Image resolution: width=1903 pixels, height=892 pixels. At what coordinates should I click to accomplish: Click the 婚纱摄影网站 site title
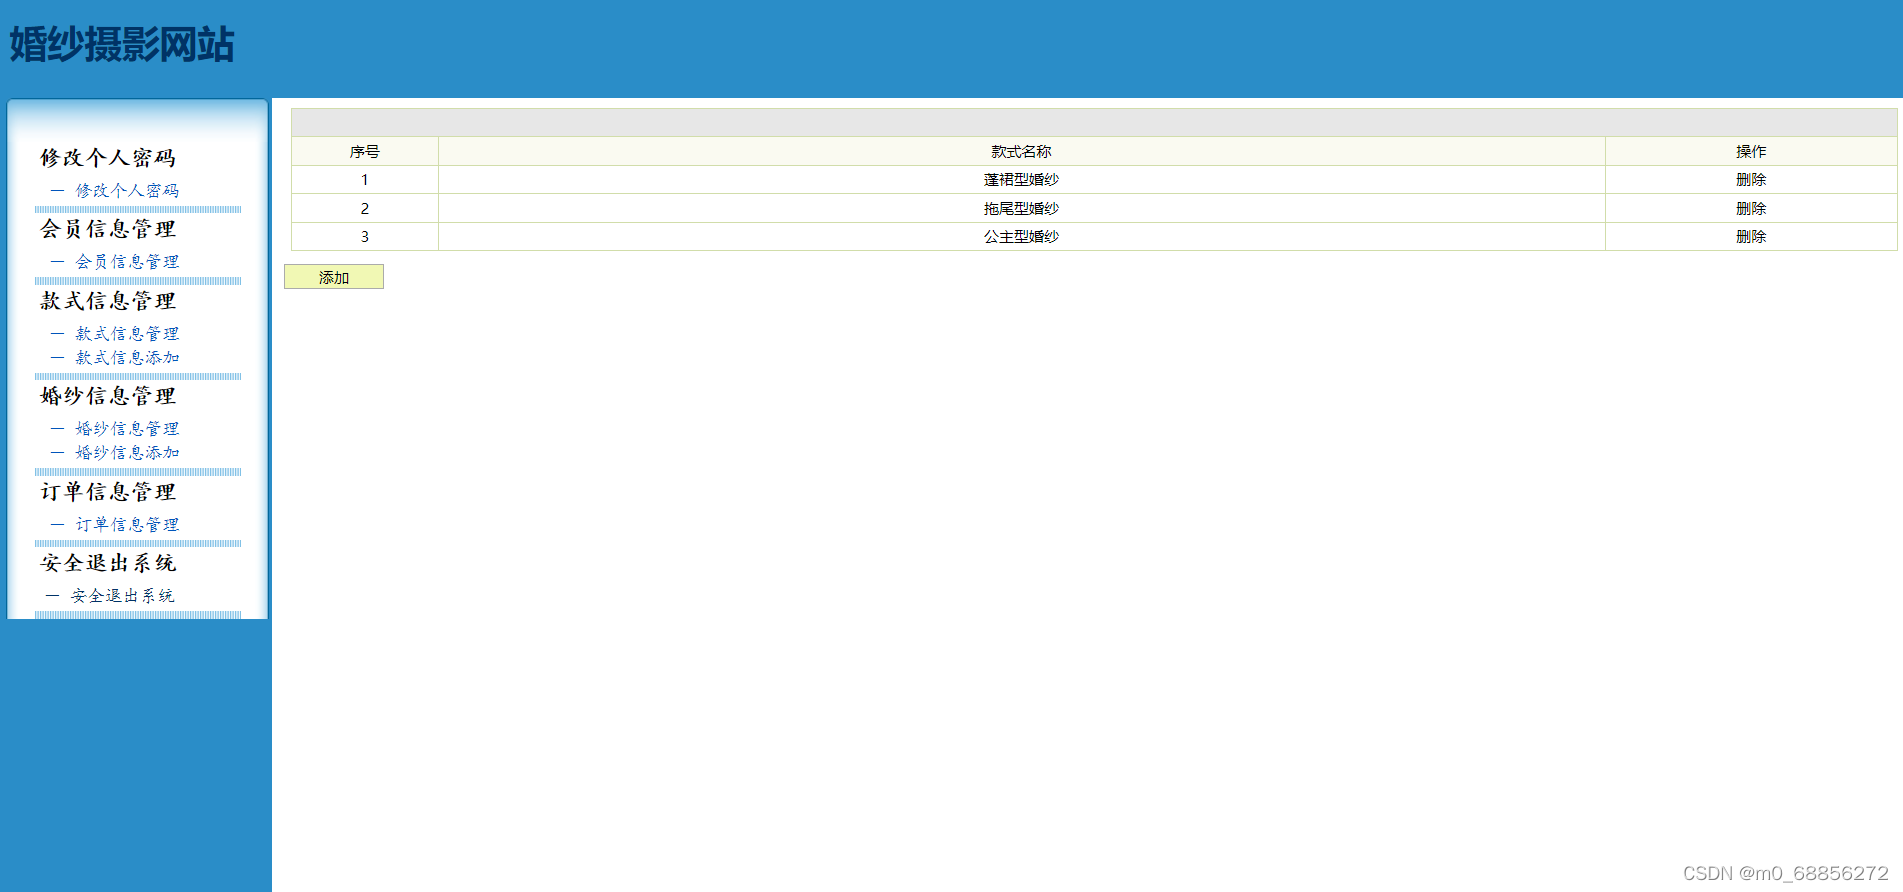coord(122,44)
